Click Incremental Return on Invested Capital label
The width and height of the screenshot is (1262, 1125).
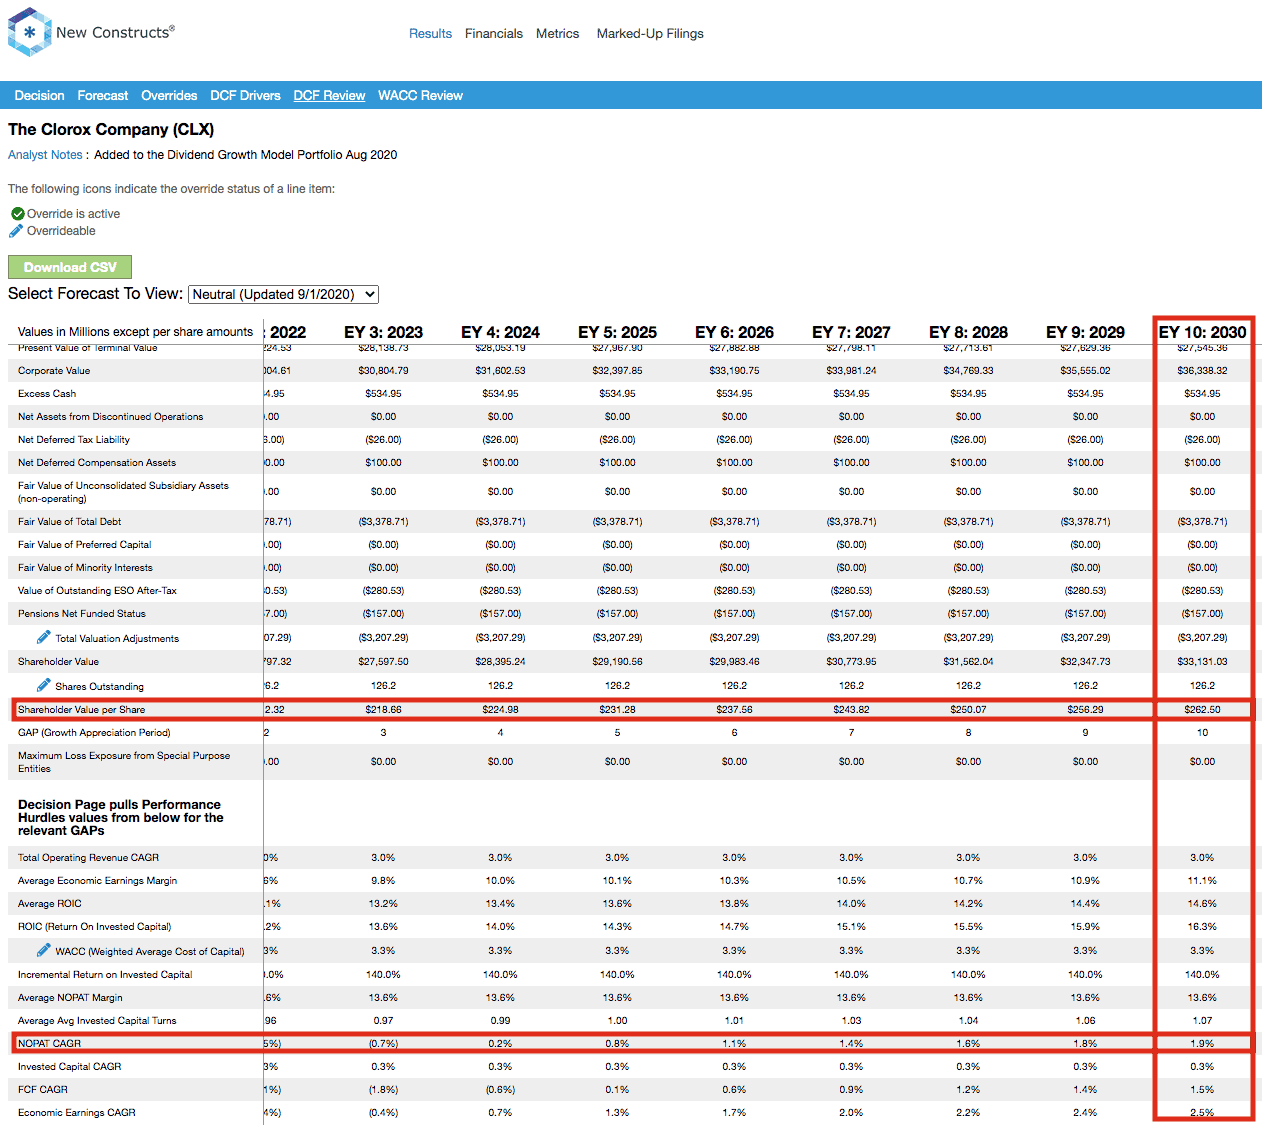[105, 975]
